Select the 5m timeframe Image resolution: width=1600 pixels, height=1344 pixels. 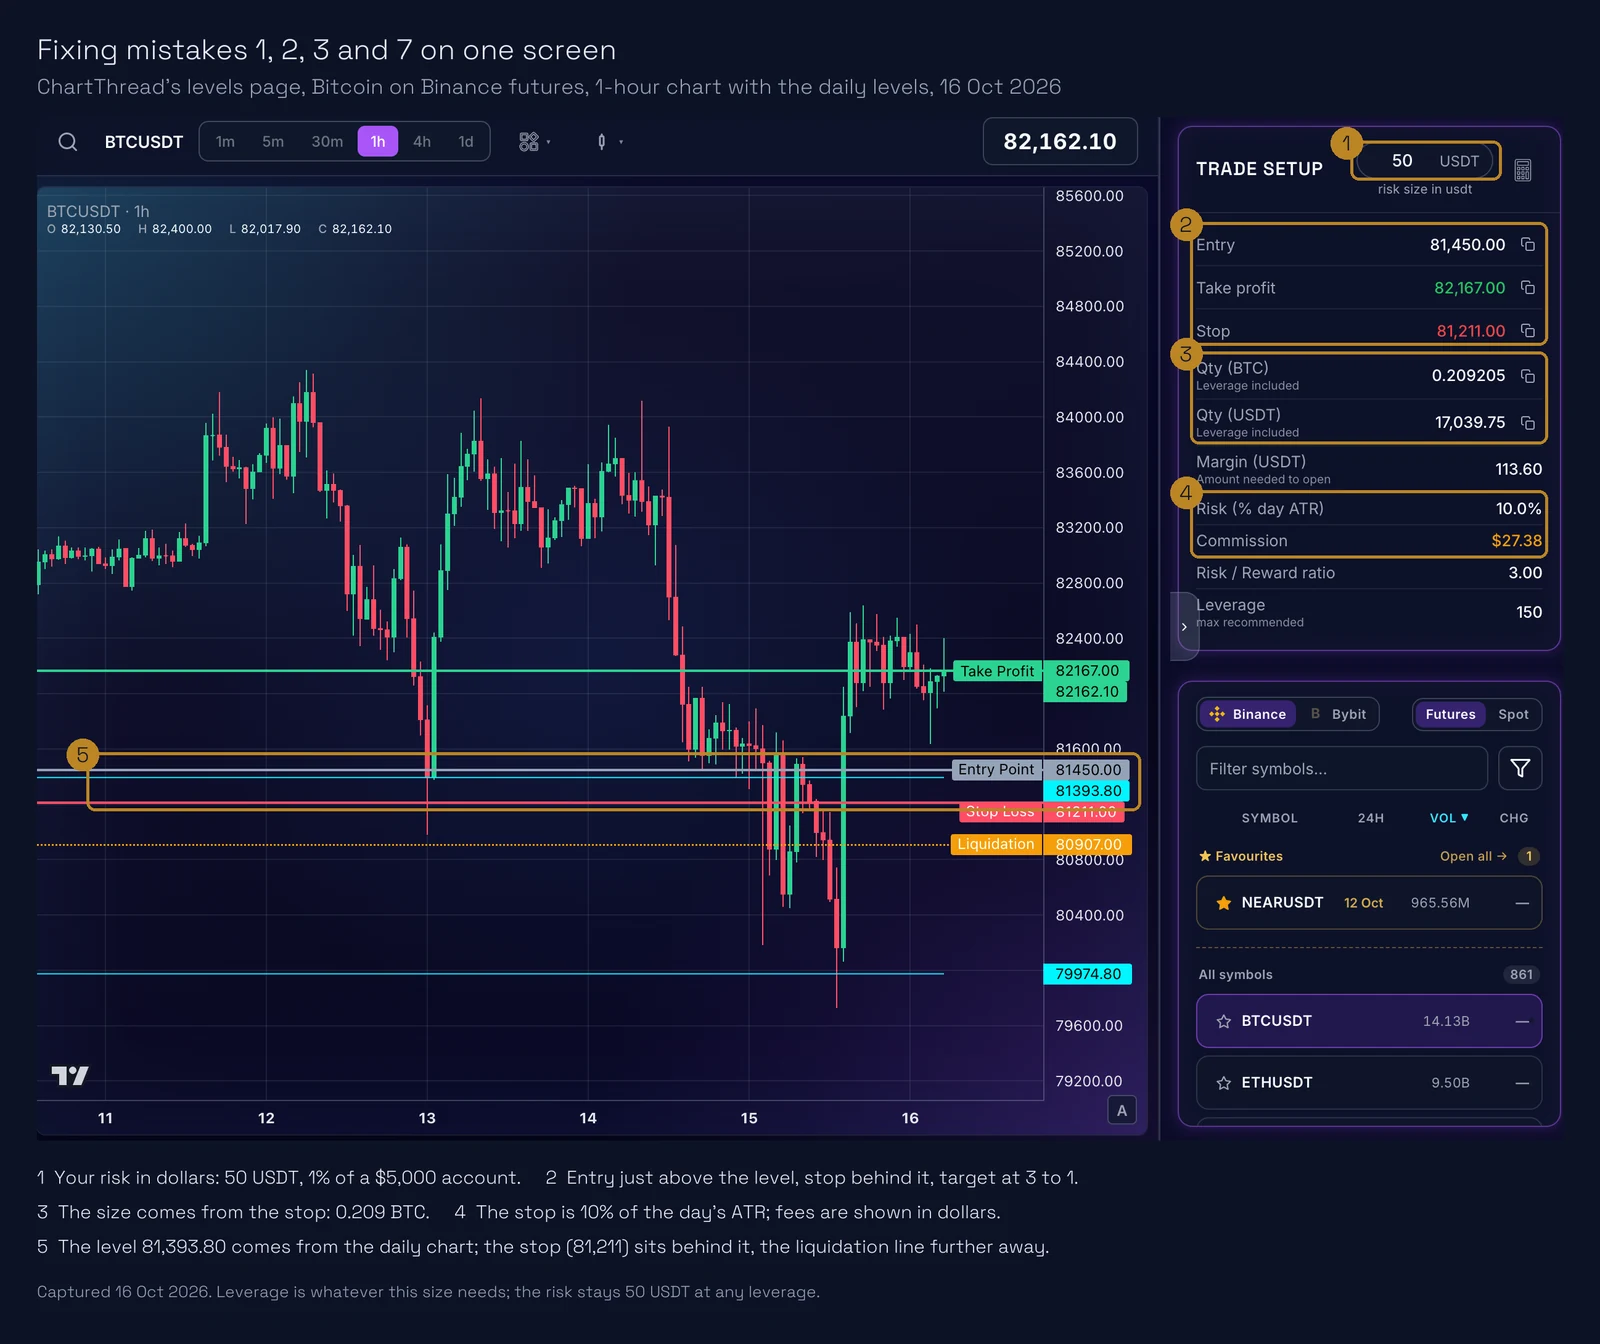pos(273,142)
